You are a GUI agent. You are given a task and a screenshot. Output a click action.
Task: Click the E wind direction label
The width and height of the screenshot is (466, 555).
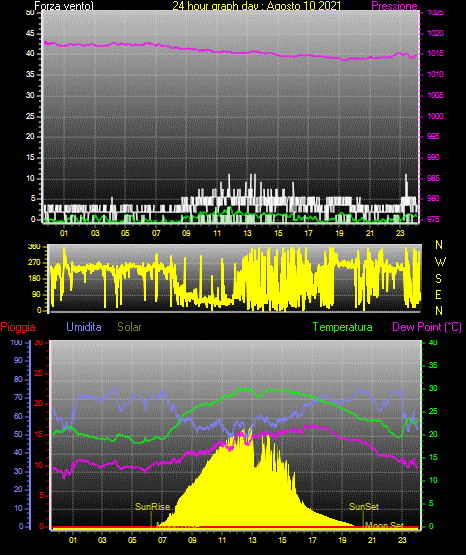438,294
